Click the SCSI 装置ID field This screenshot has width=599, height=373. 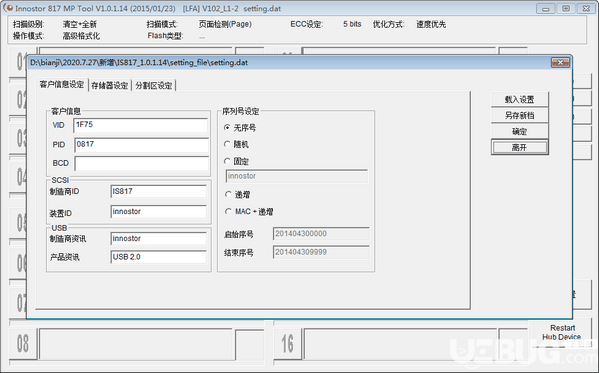point(159,212)
